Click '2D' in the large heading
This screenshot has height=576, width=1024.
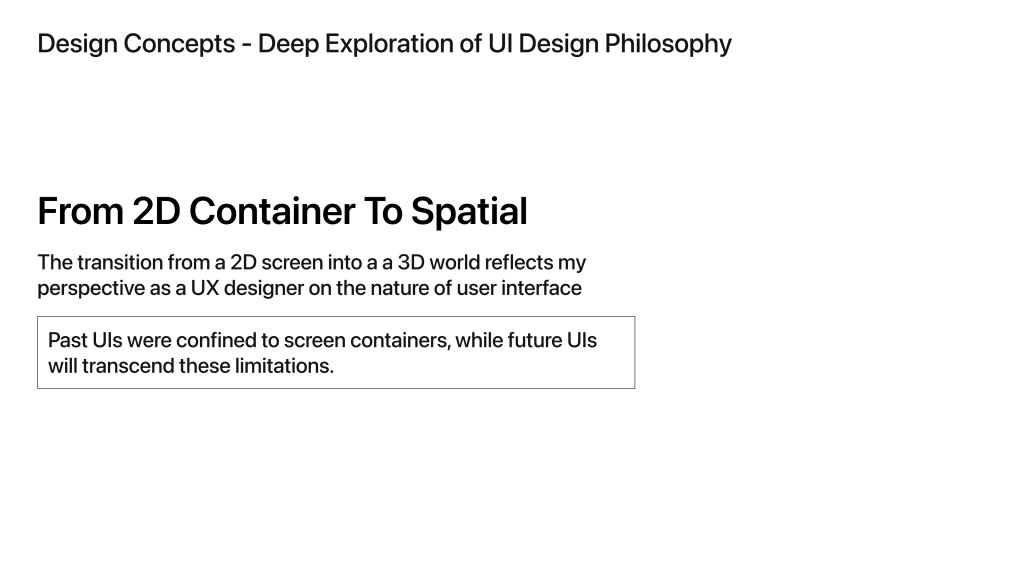point(156,211)
